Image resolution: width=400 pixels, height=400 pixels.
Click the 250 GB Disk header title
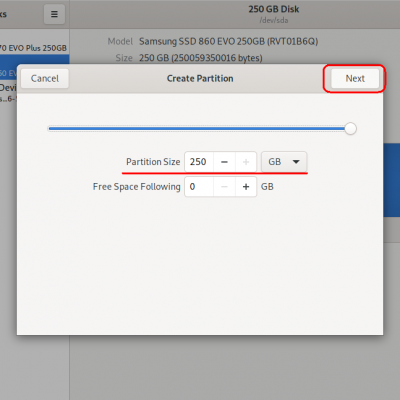pos(274,9)
